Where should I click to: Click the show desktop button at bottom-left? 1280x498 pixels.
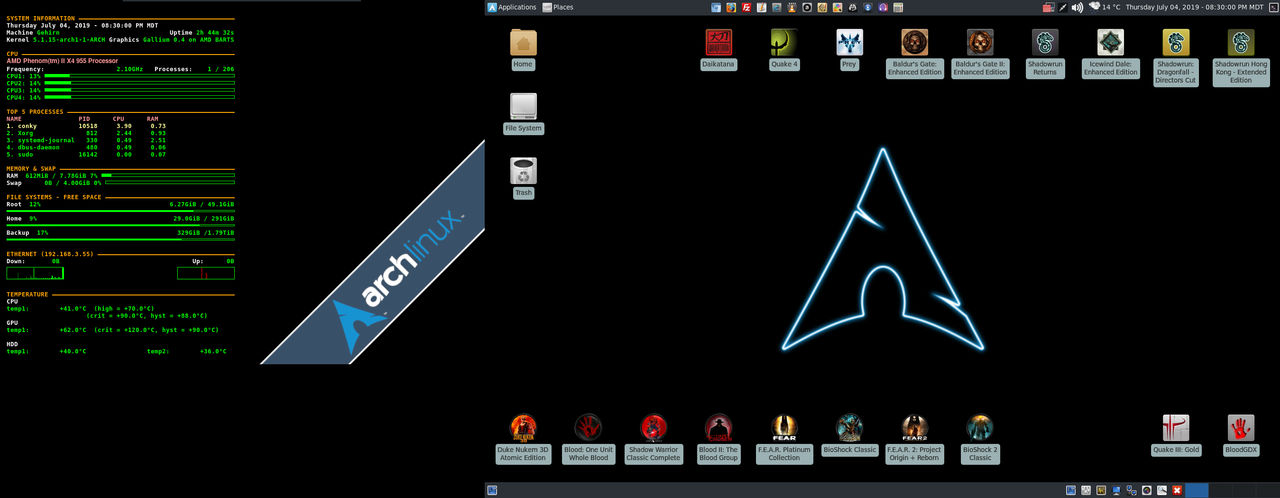point(492,490)
